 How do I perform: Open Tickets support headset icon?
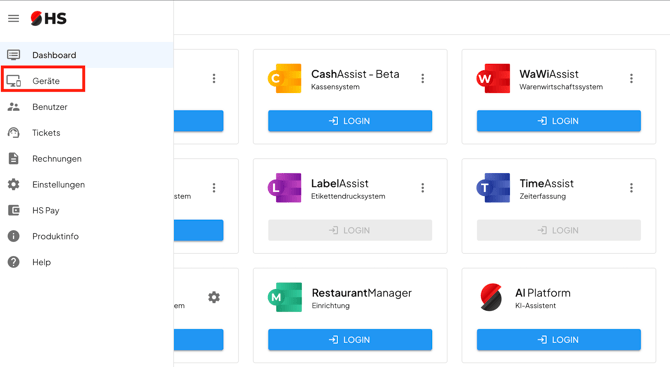pos(14,133)
